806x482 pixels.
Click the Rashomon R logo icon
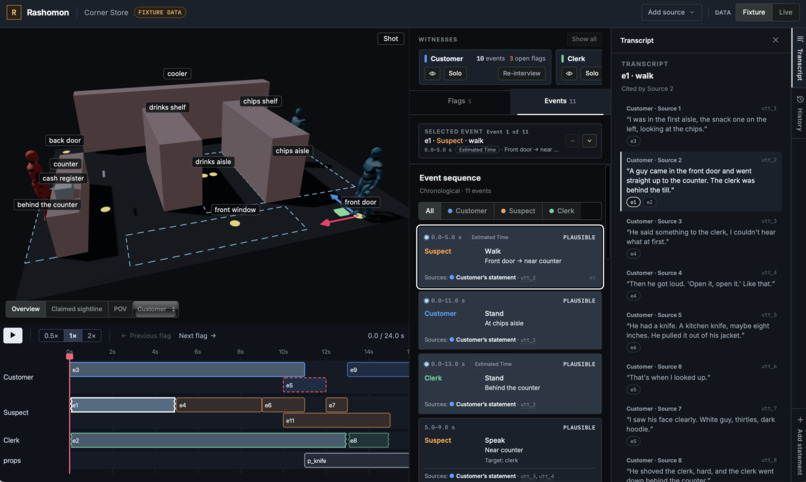tap(13, 12)
